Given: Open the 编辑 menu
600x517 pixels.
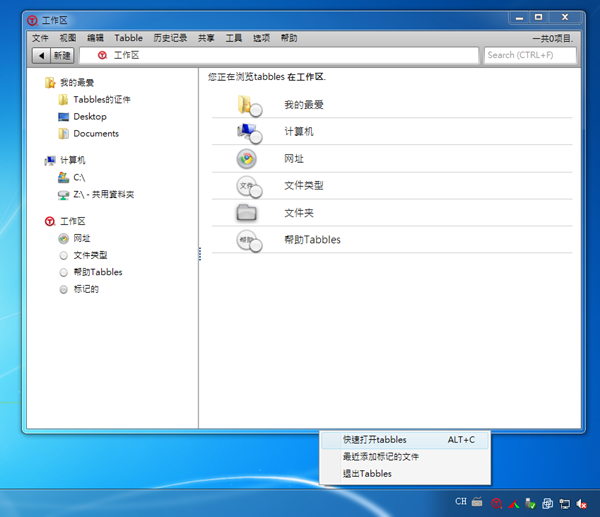Looking at the screenshot, I should pos(95,38).
